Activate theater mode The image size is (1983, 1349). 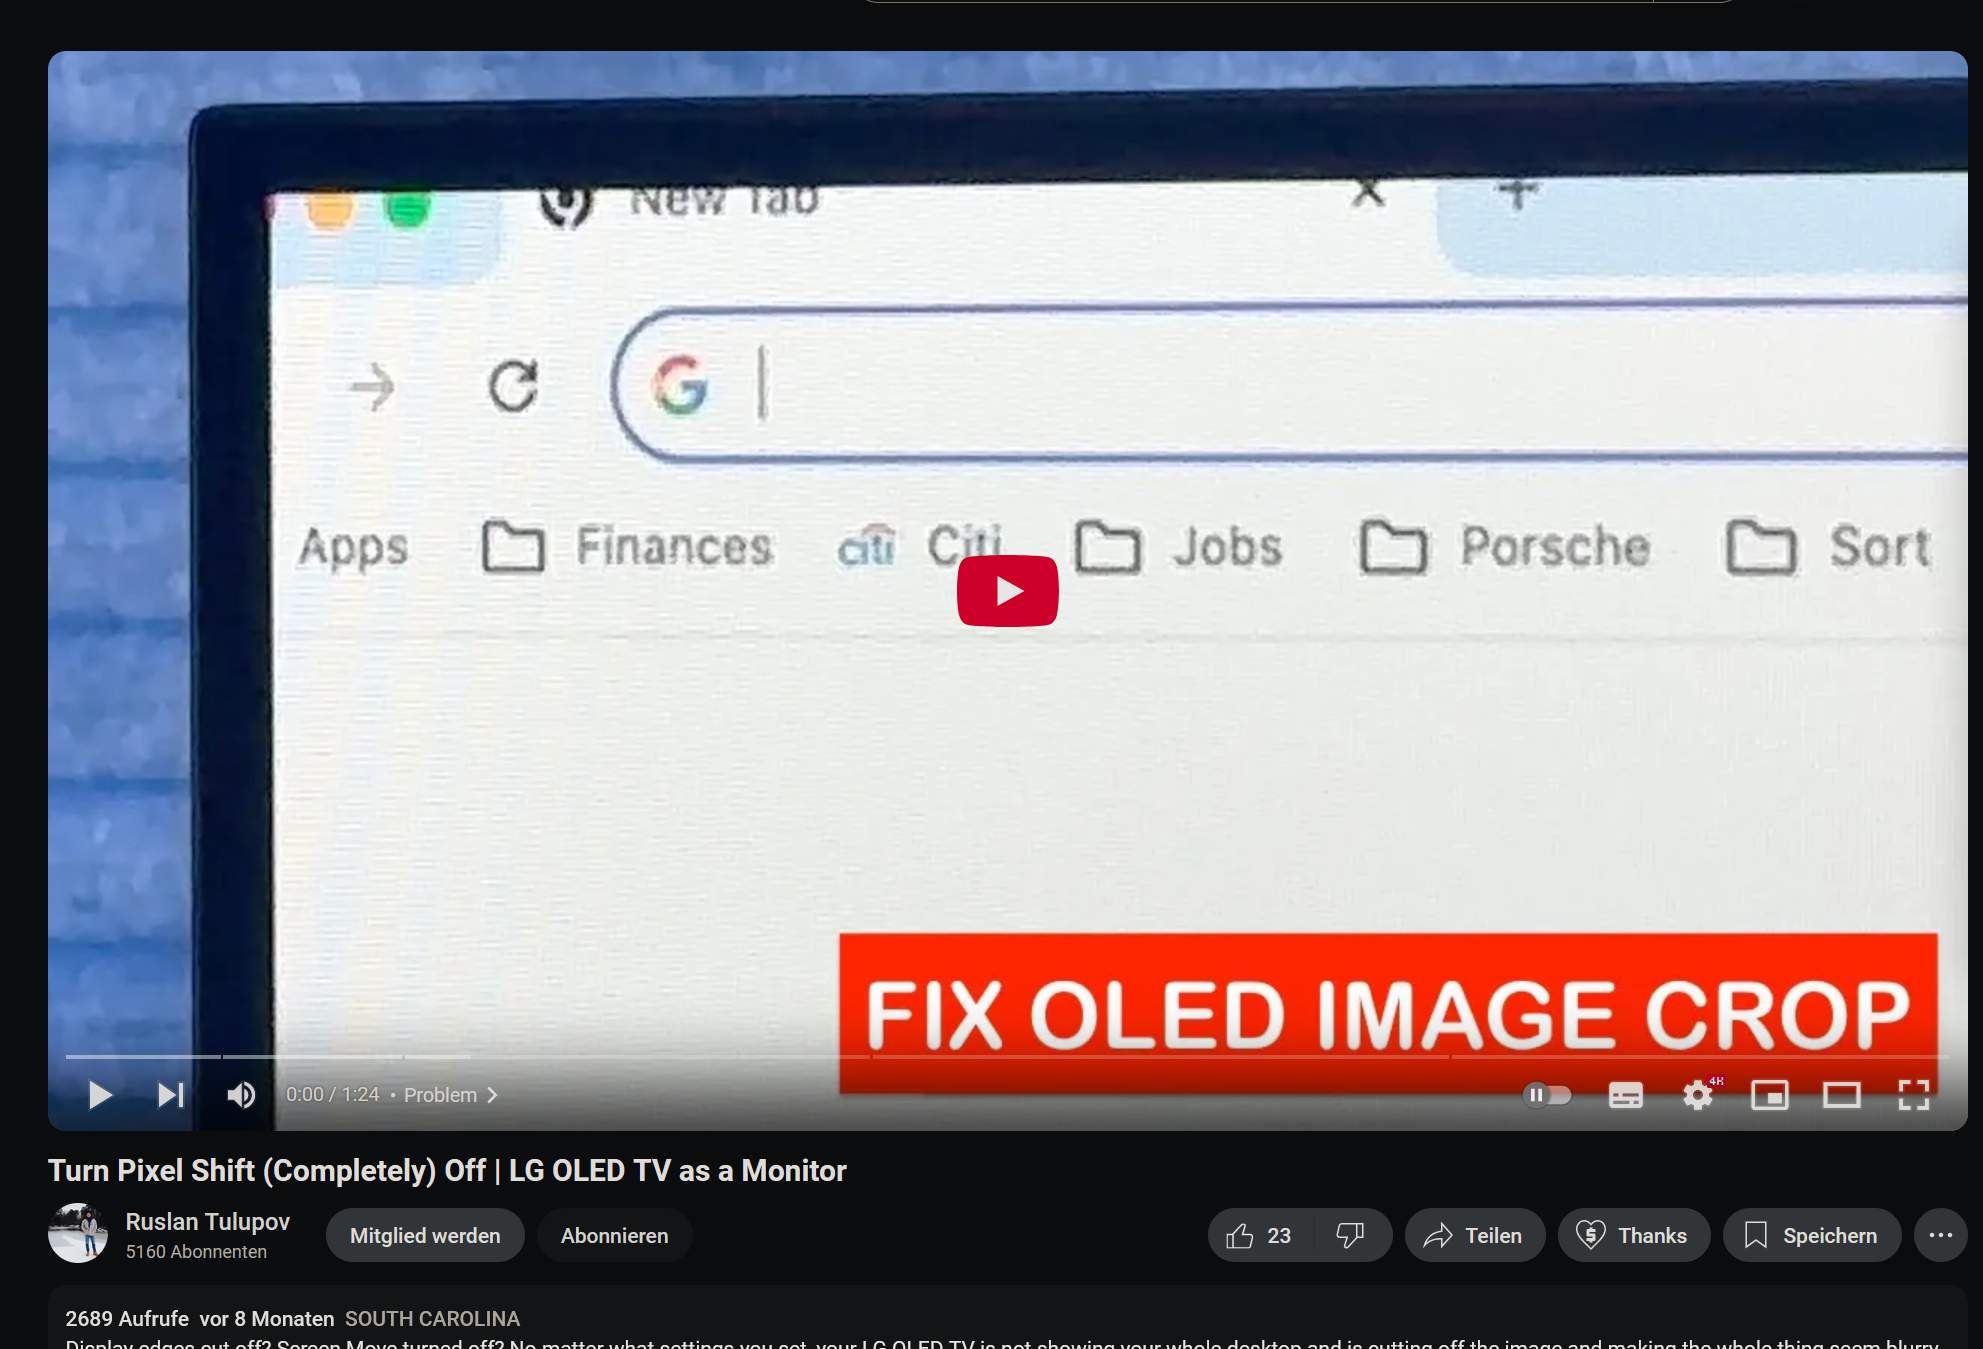(1843, 1095)
